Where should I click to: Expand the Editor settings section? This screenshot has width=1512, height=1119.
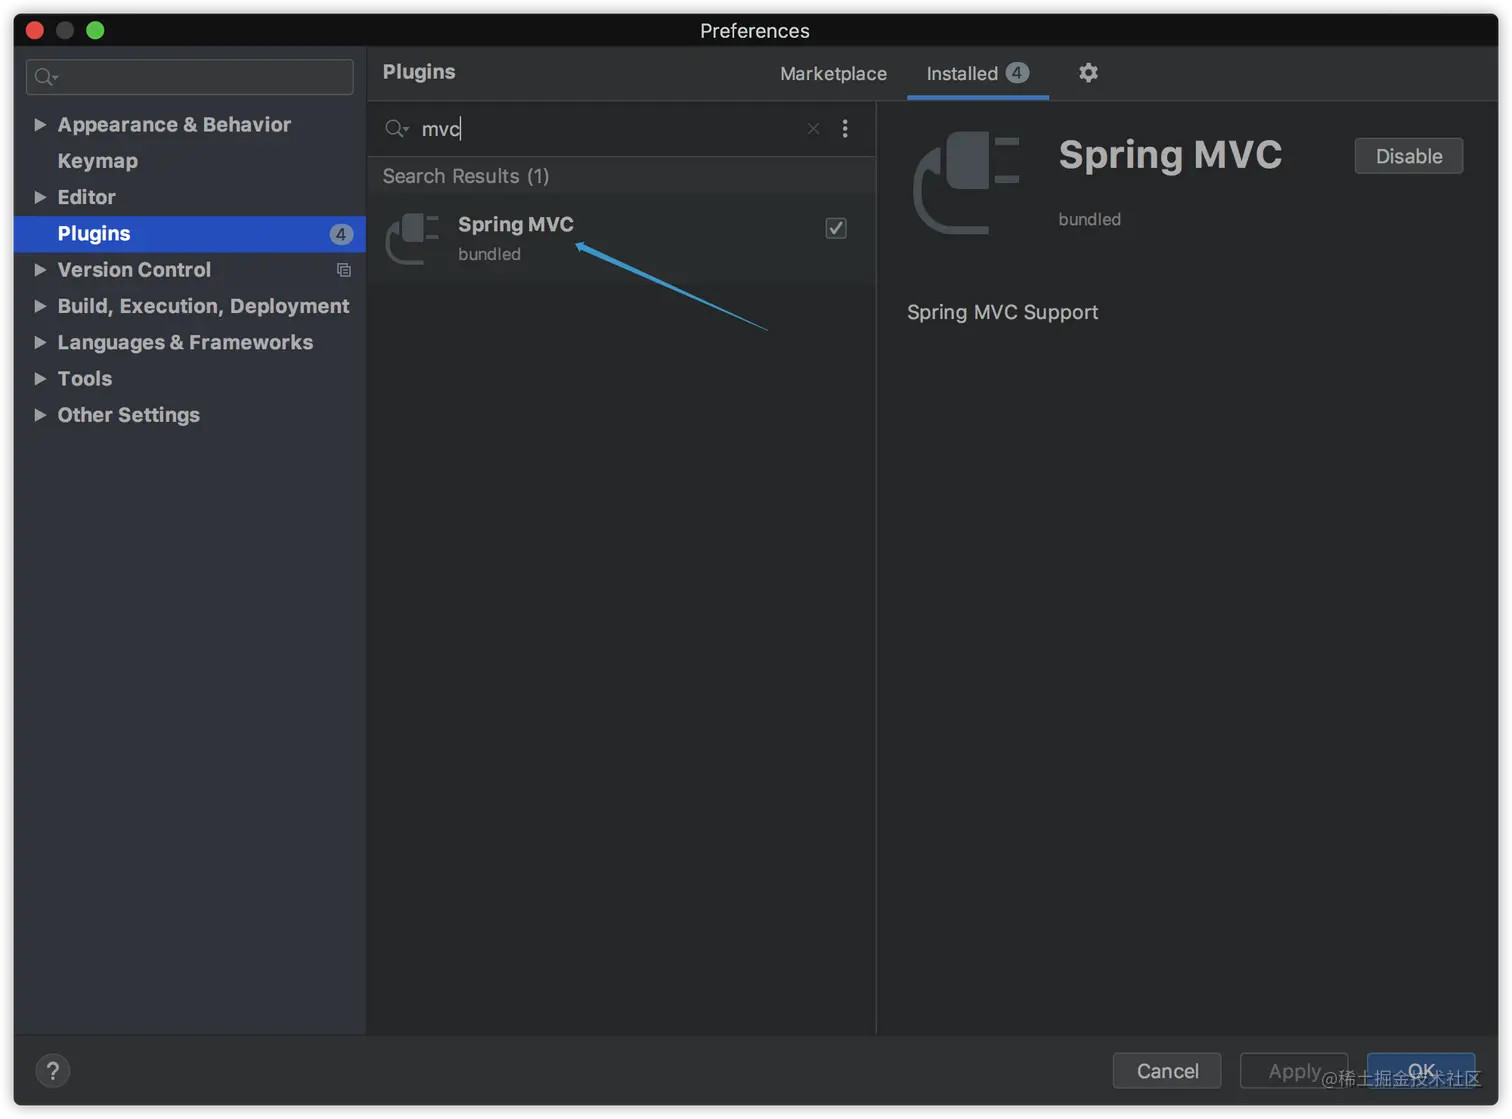click(x=40, y=197)
